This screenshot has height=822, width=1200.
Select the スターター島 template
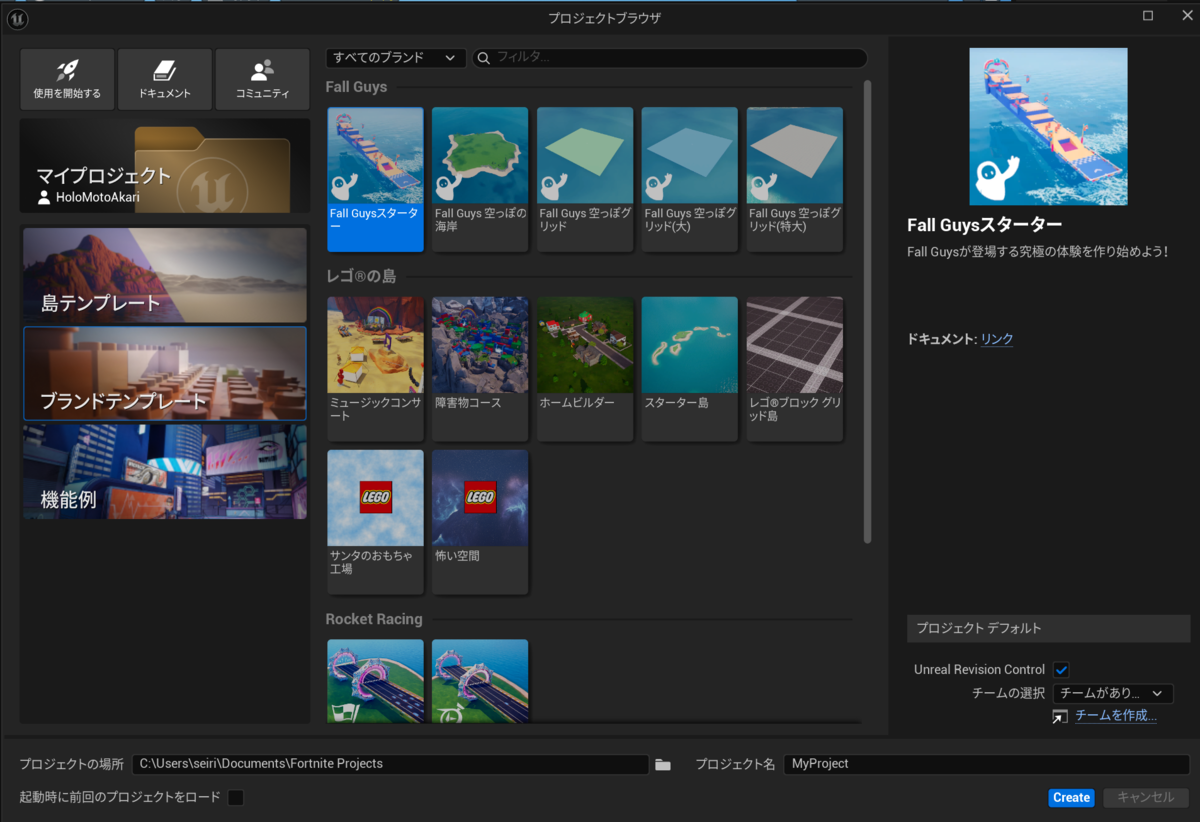tap(690, 369)
